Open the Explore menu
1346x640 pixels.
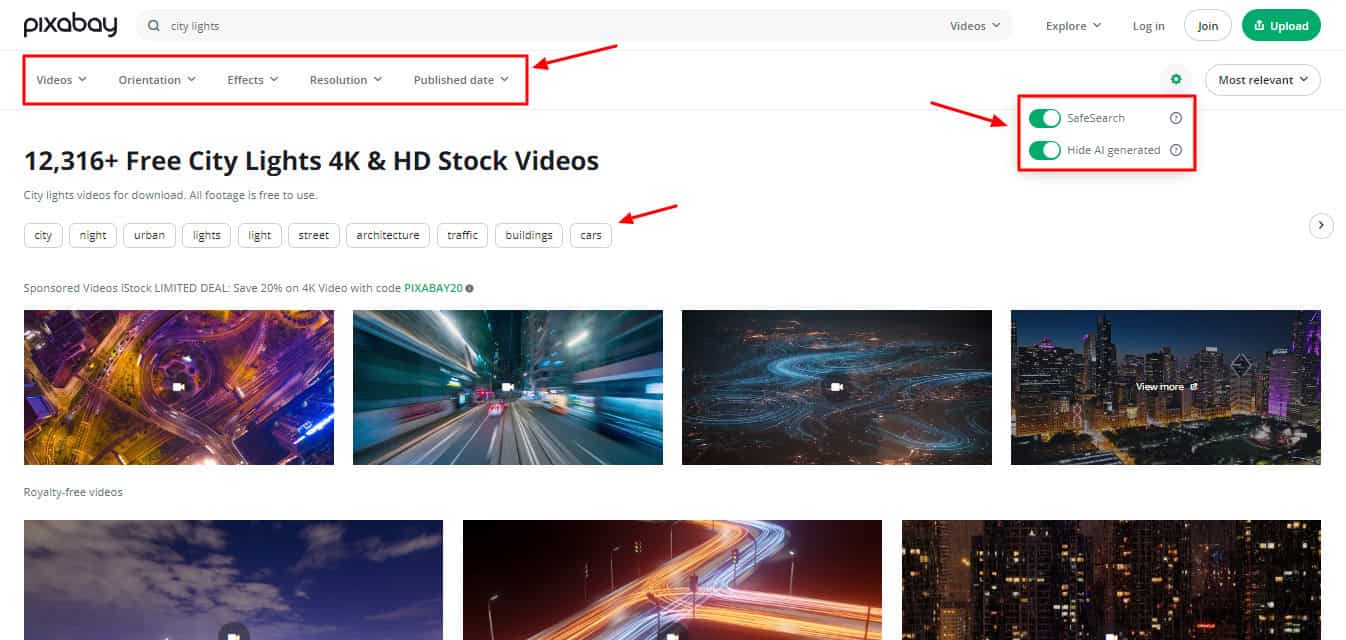pos(1073,26)
